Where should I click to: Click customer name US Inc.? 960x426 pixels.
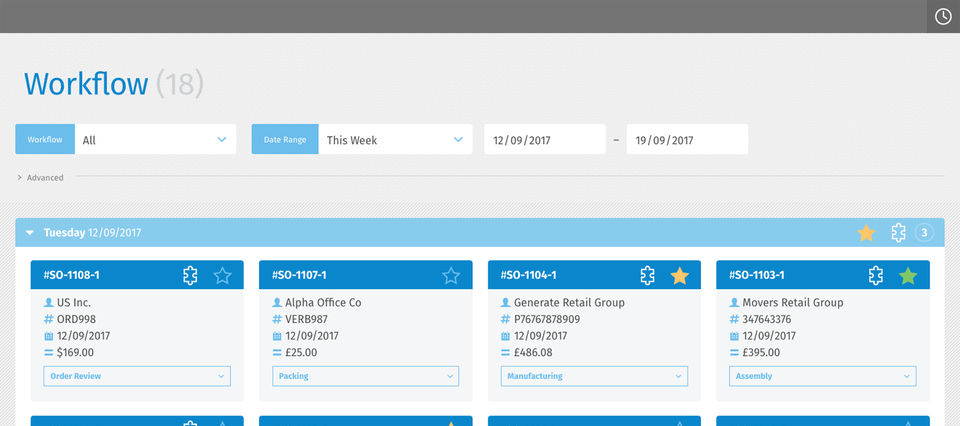(x=74, y=302)
